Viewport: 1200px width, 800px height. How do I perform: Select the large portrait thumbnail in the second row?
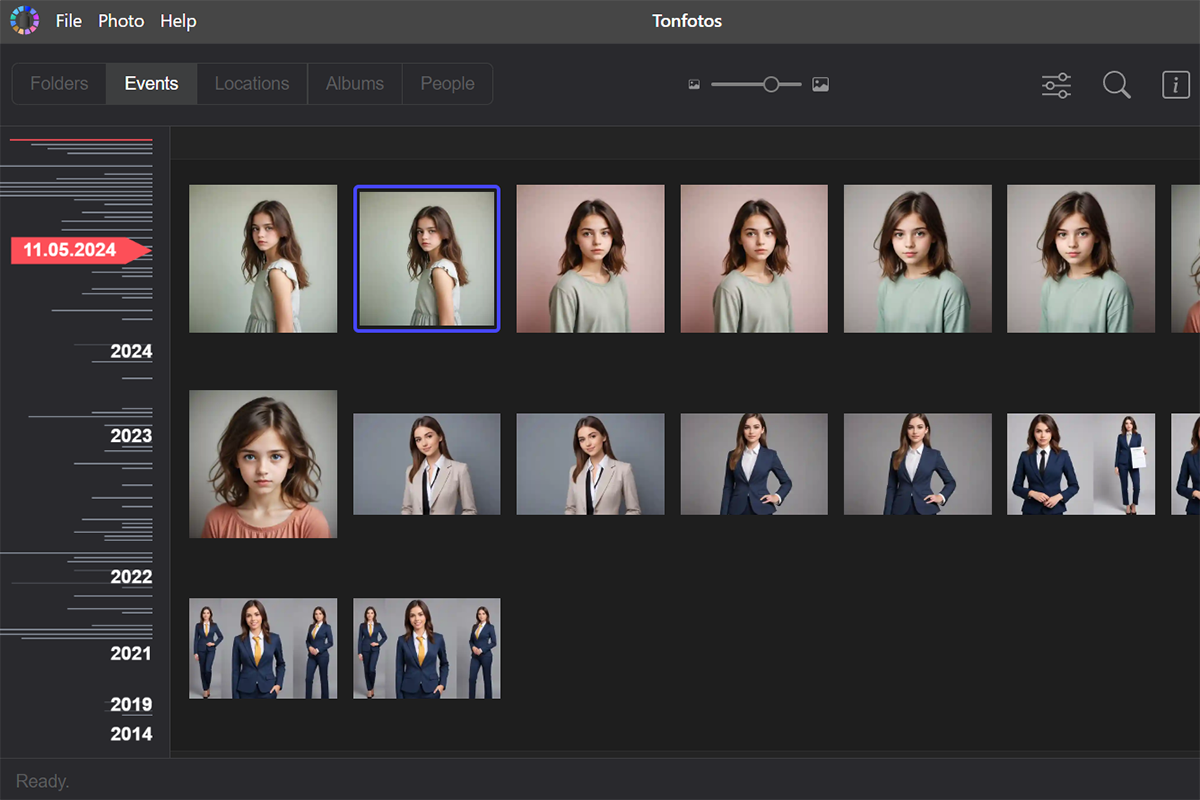[x=263, y=463]
